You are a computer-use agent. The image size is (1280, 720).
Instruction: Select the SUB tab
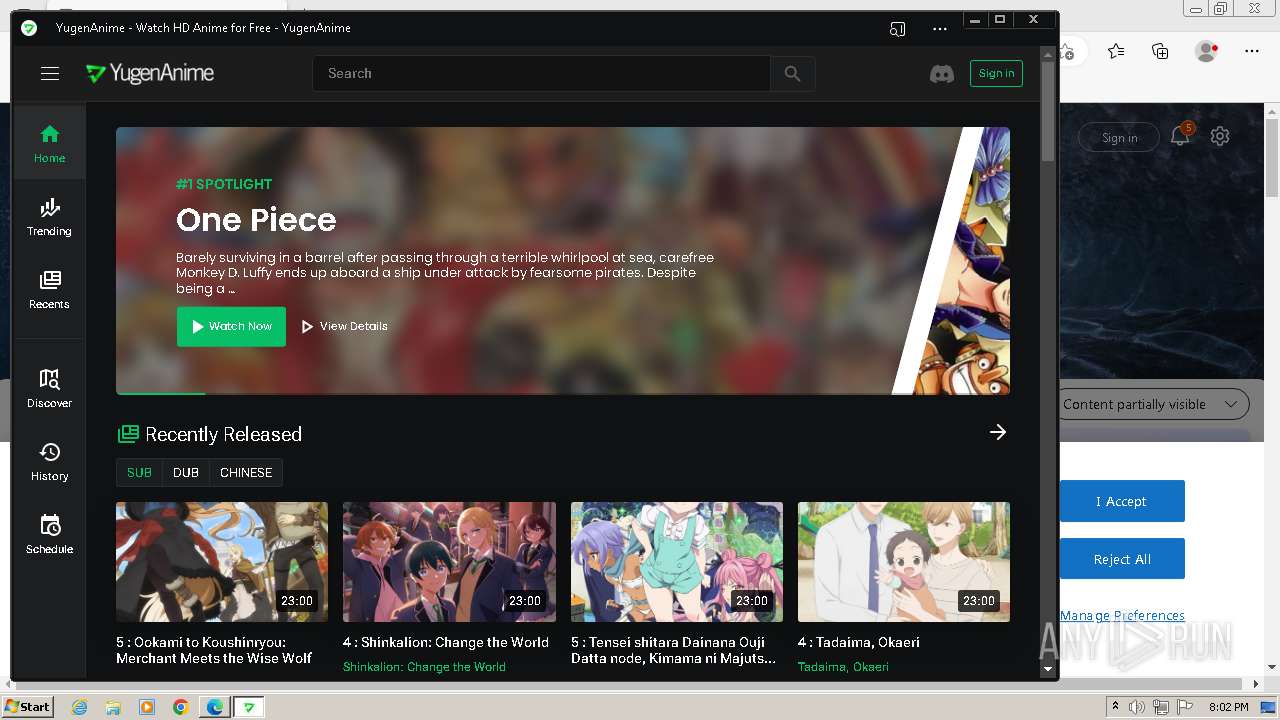[139, 472]
